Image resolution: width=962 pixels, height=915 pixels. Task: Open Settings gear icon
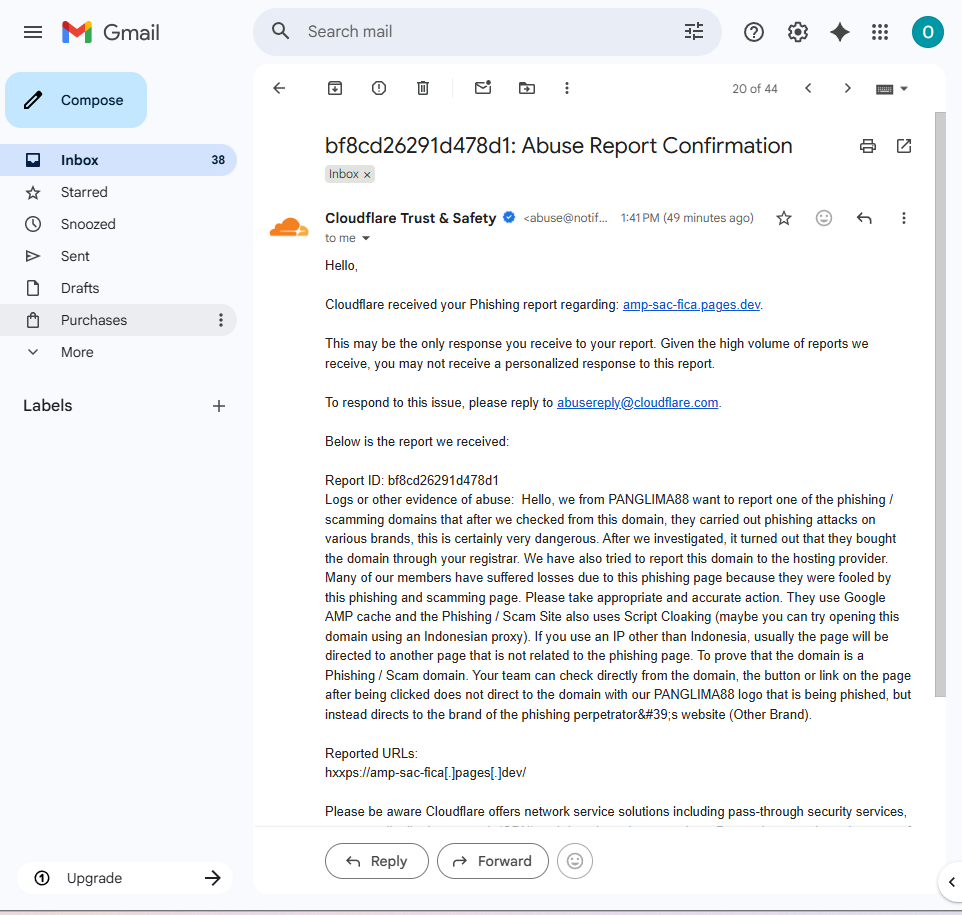[x=798, y=32]
